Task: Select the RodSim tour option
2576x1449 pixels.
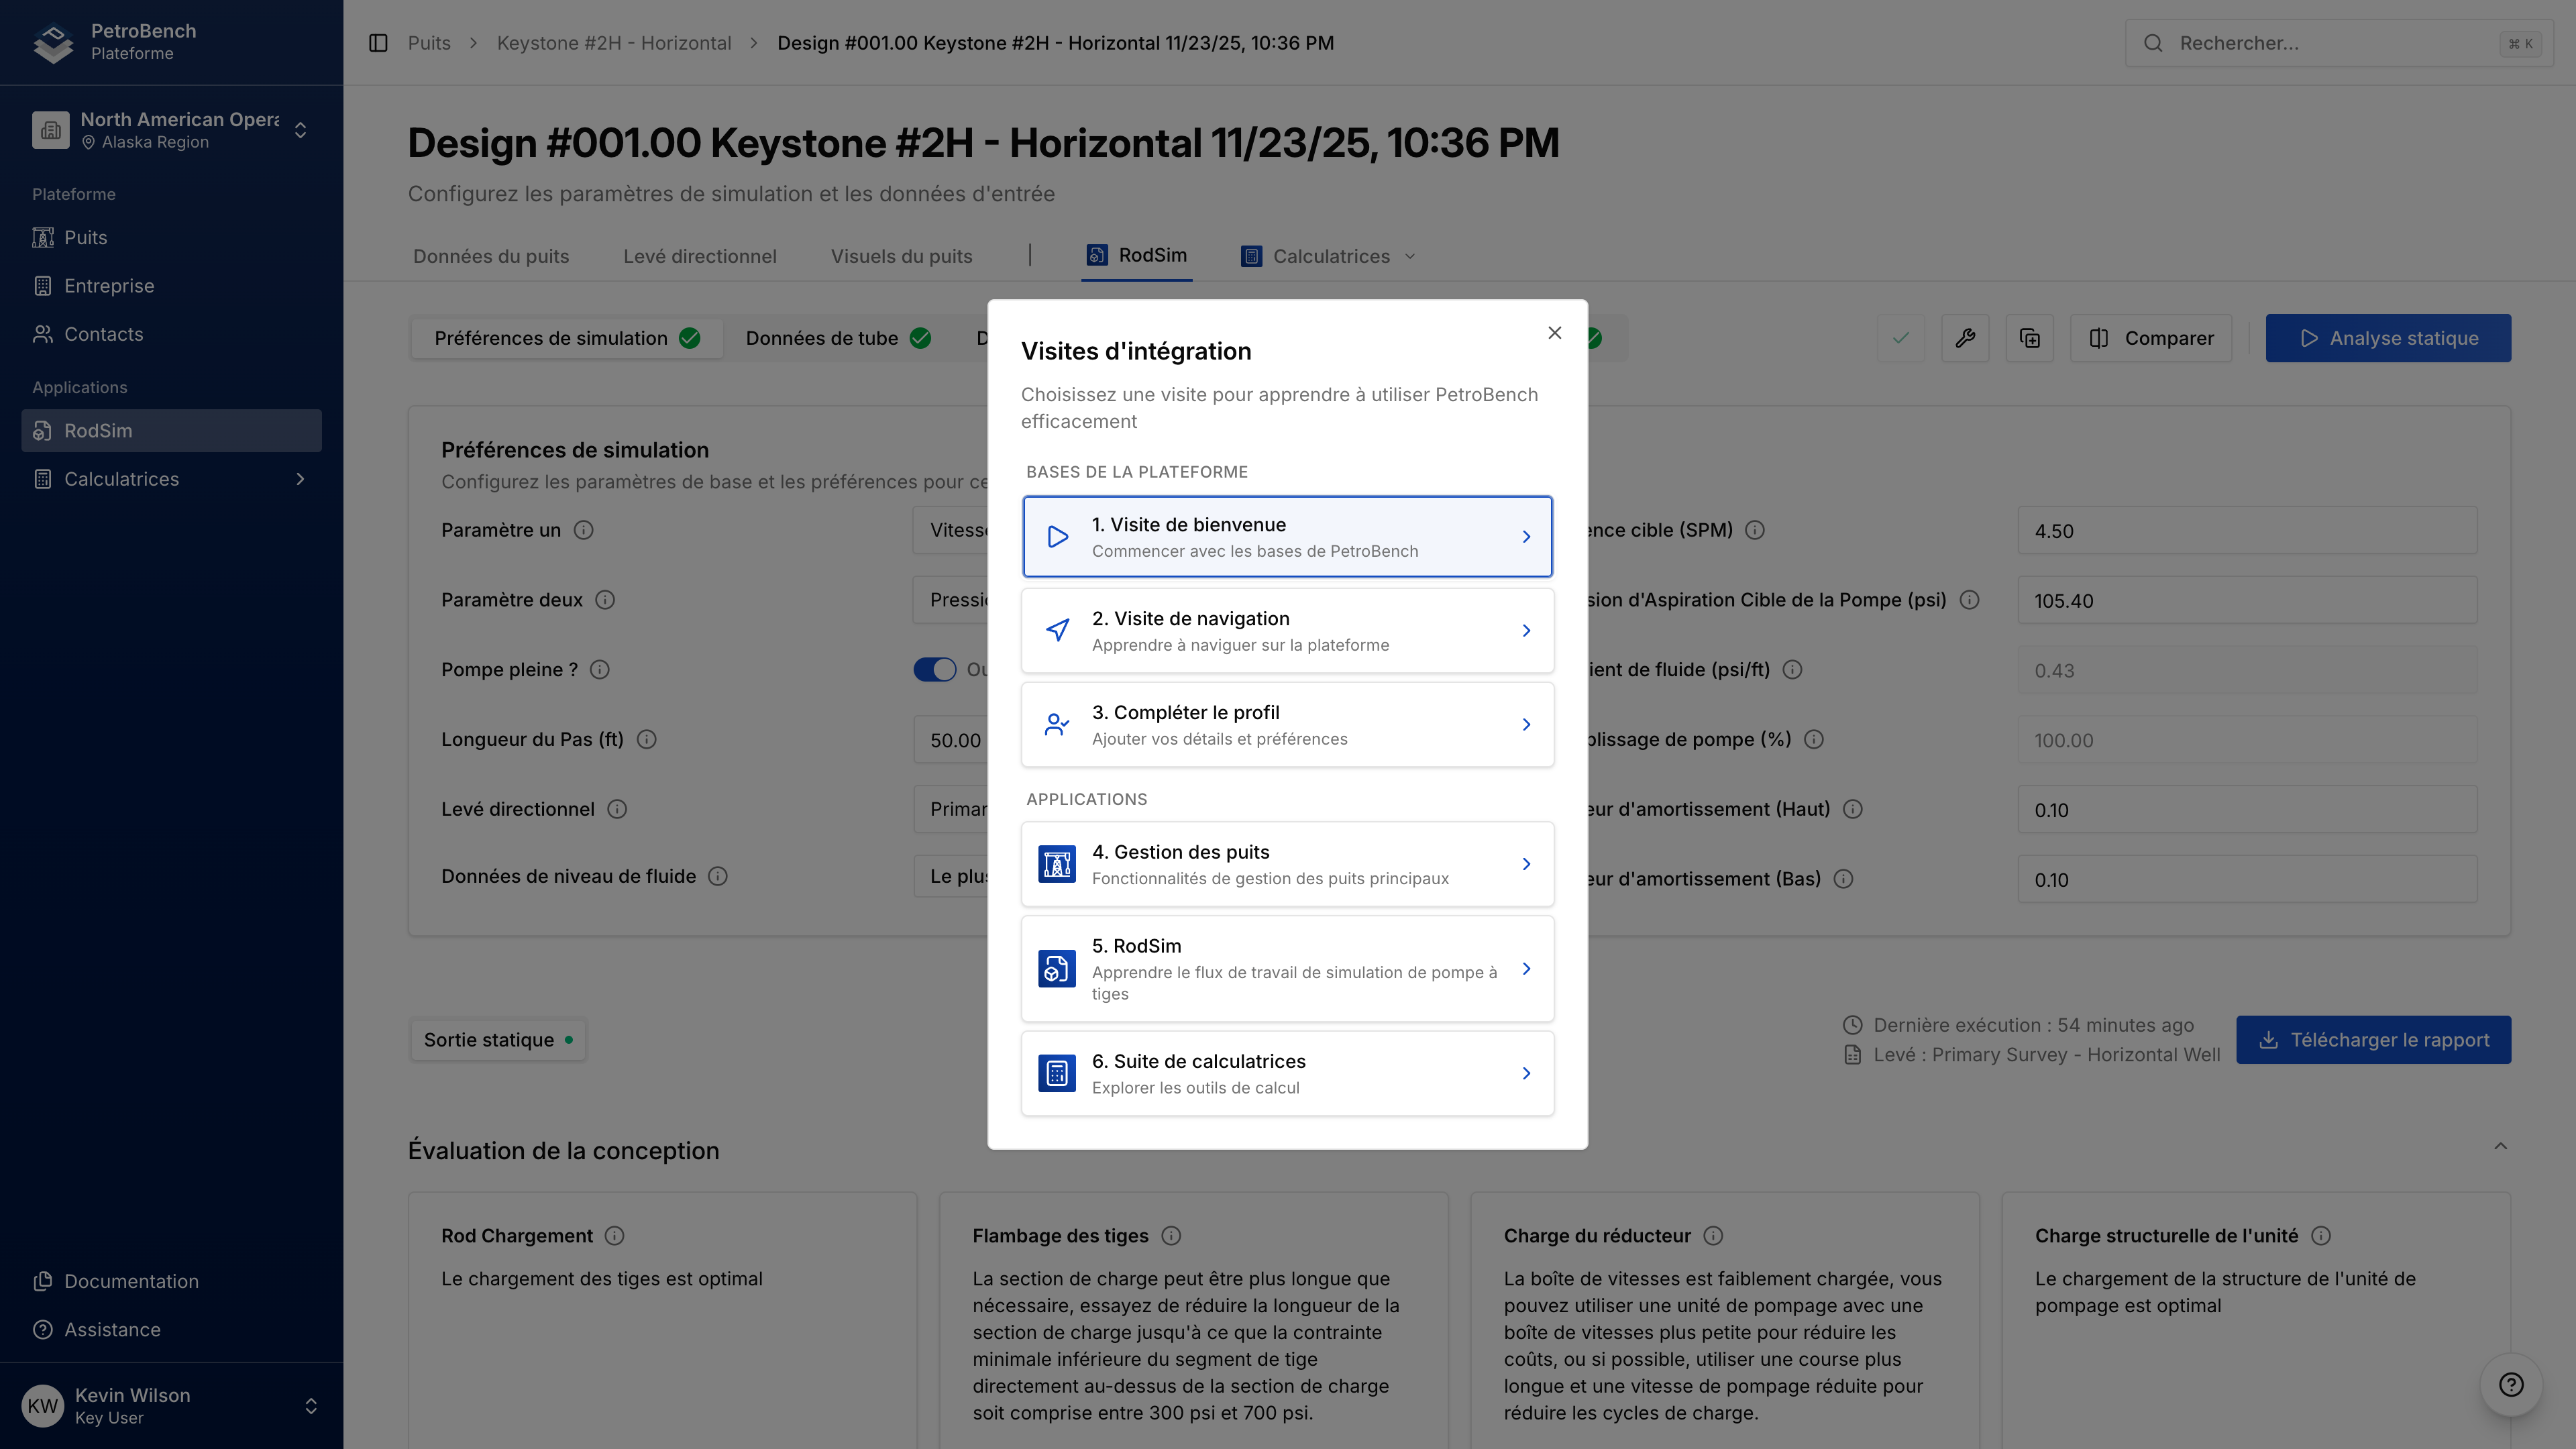Action: click(x=1287, y=968)
